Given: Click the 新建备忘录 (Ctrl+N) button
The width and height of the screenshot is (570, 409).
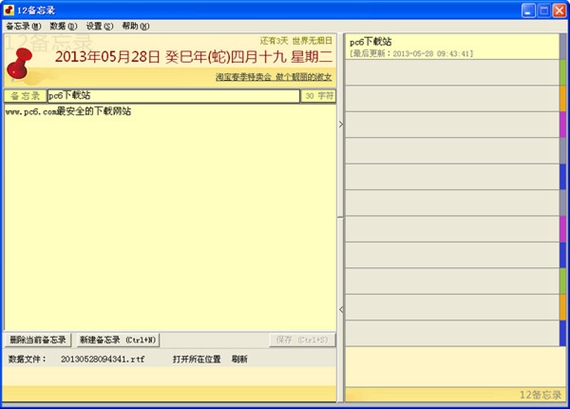Looking at the screenshot, I should [x=118, y=340].
